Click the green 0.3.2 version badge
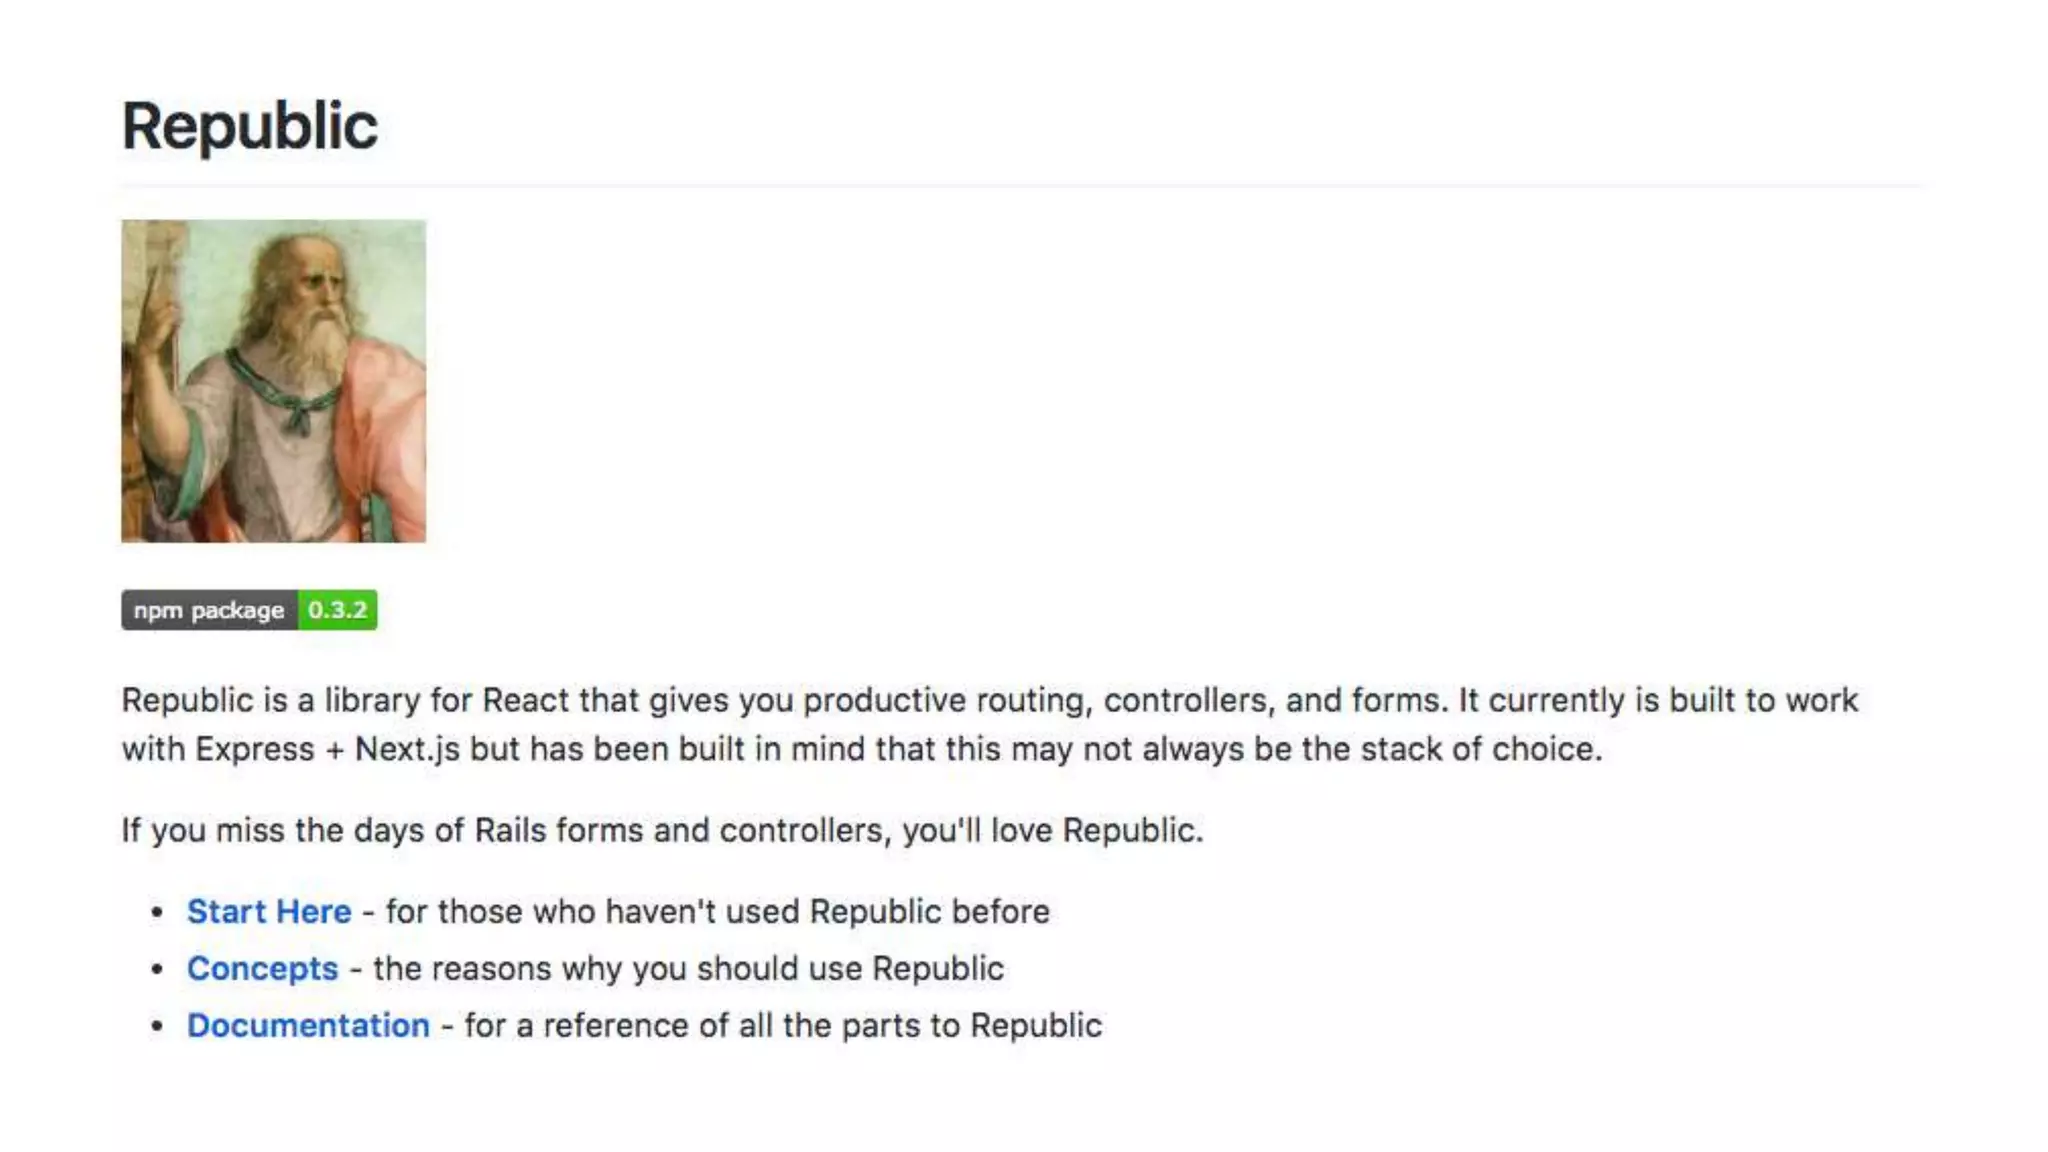The width and height of the screenshot is (2048, 1152). tap(338, 610)
